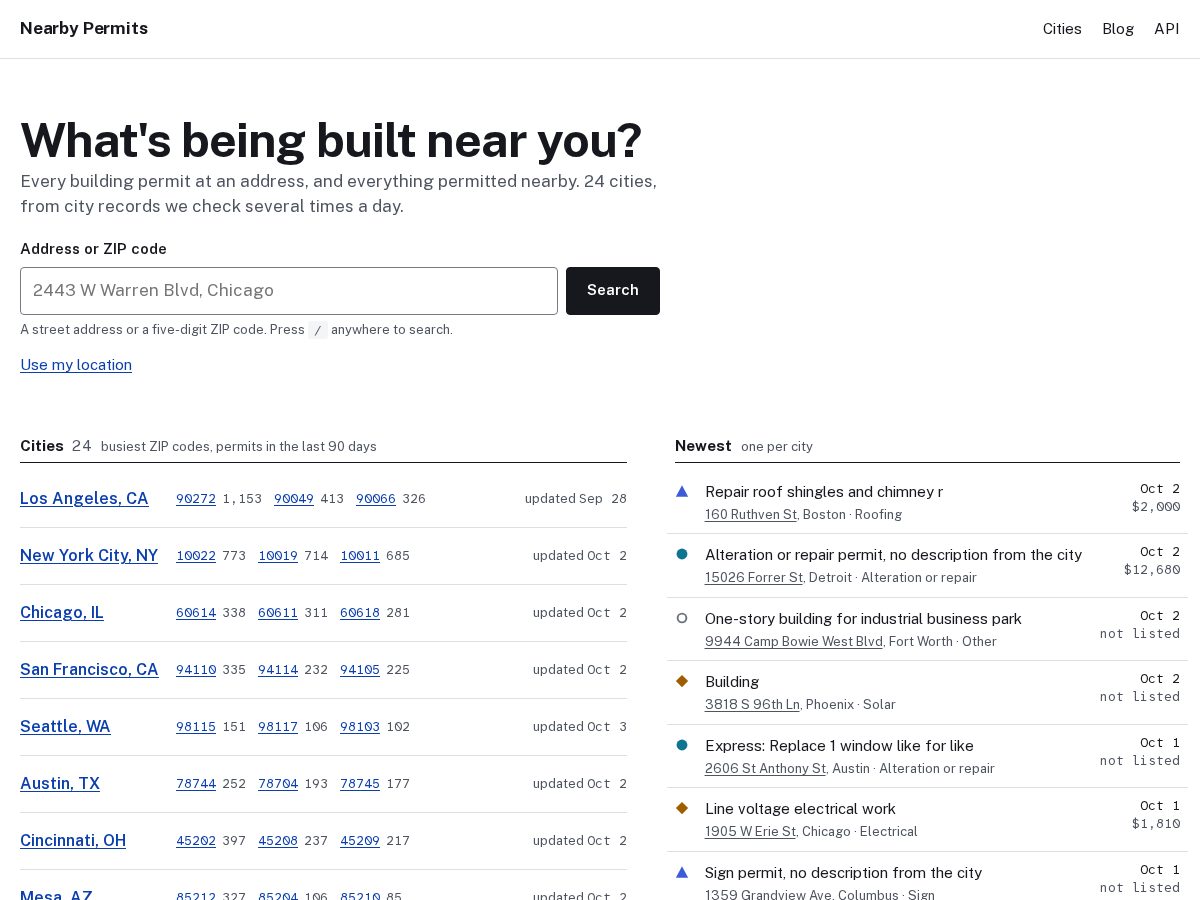This screenshot has width=1200, height=900.
Task: Click the 'Line voltage electrical work' title
Action: tap(800, 809)
